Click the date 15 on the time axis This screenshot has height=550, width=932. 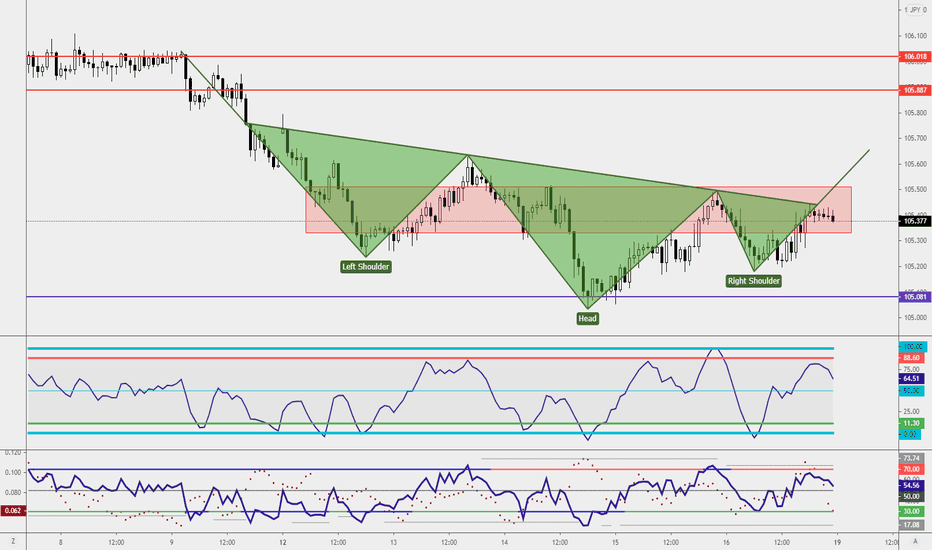point(616,542)
